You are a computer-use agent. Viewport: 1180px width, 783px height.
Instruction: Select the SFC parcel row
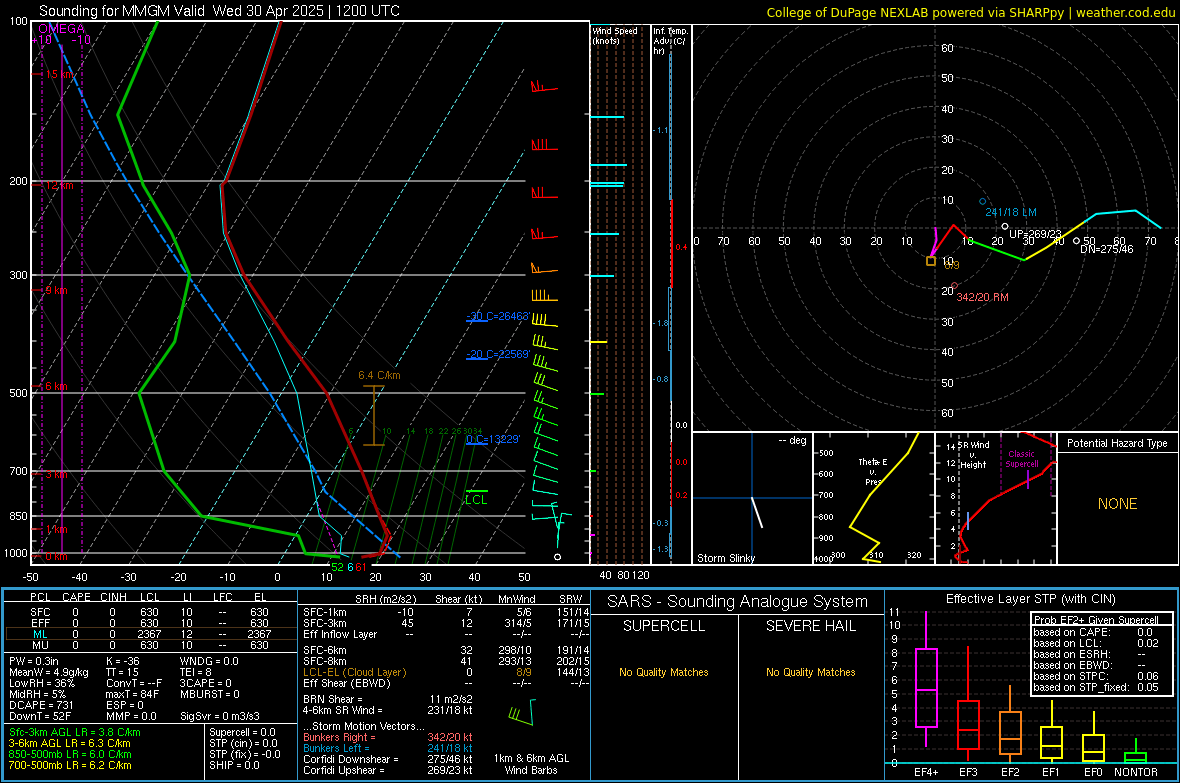[x=150, y=612]
